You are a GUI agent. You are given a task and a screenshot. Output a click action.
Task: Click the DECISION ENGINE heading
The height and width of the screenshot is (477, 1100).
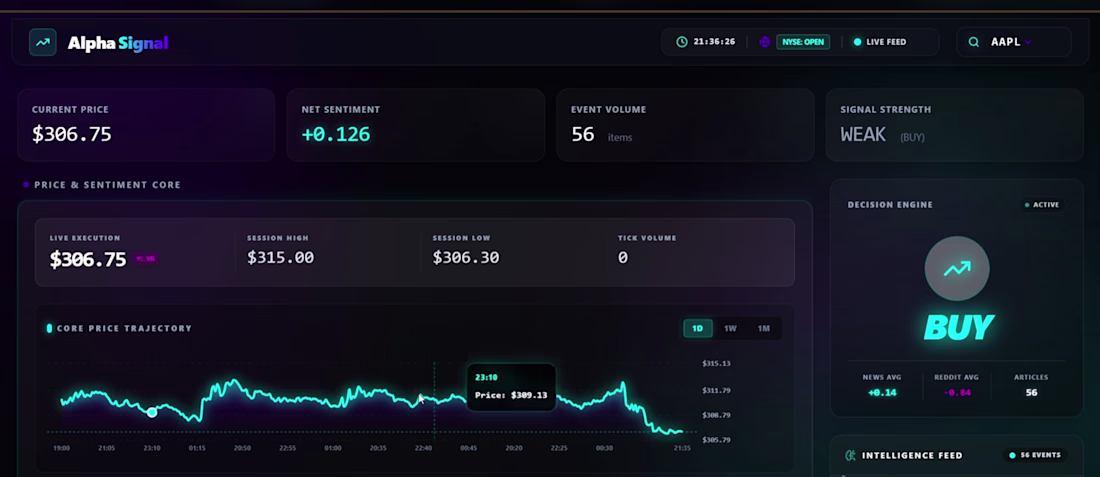pyautogui.click(x=890, y=205)
